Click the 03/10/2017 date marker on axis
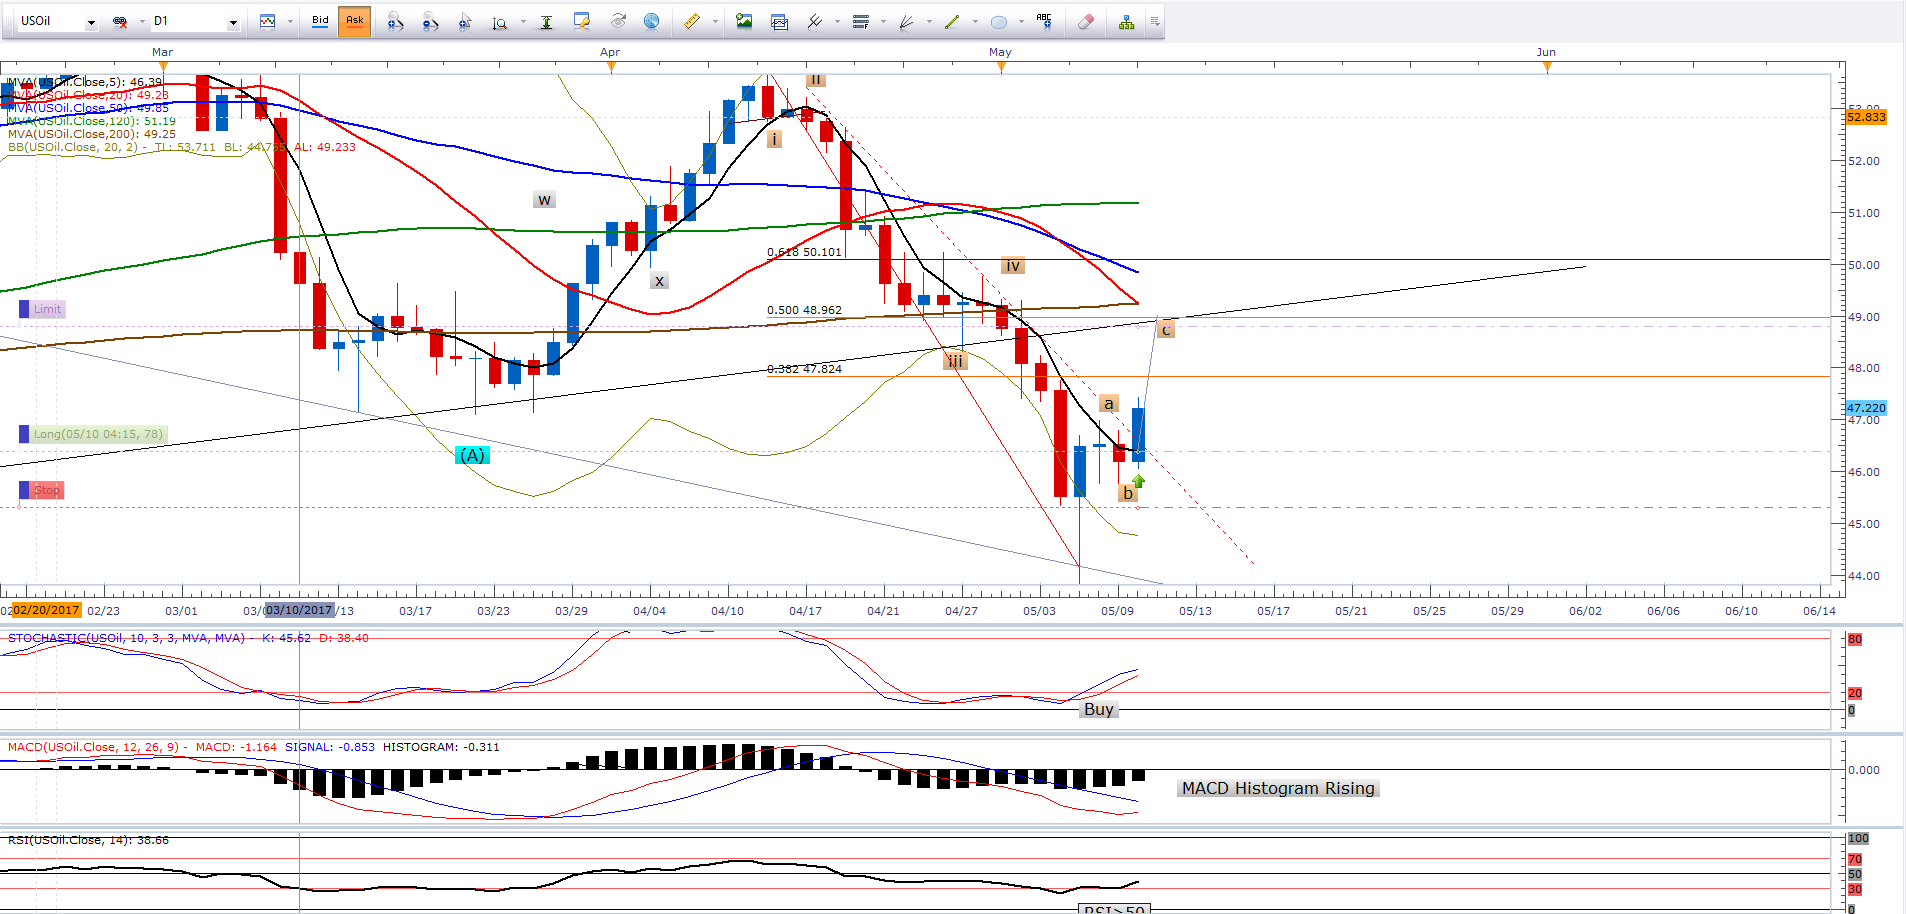 (299, 610)
